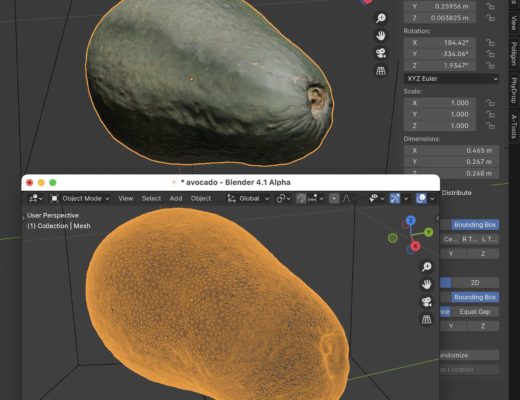The image size is (520, 400).
Task: Click Rotation Z field 1.9347°
Action: click(440, 65)
